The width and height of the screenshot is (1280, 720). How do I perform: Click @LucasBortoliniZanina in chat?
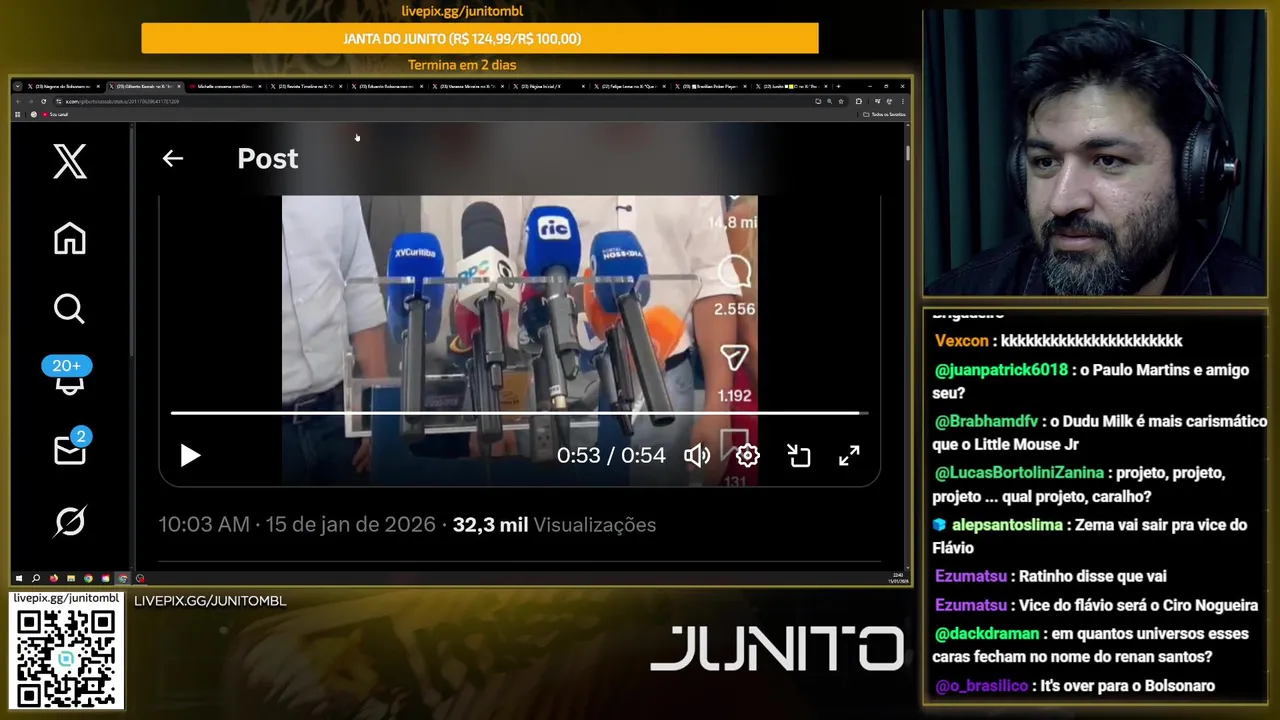(1019, 473)
